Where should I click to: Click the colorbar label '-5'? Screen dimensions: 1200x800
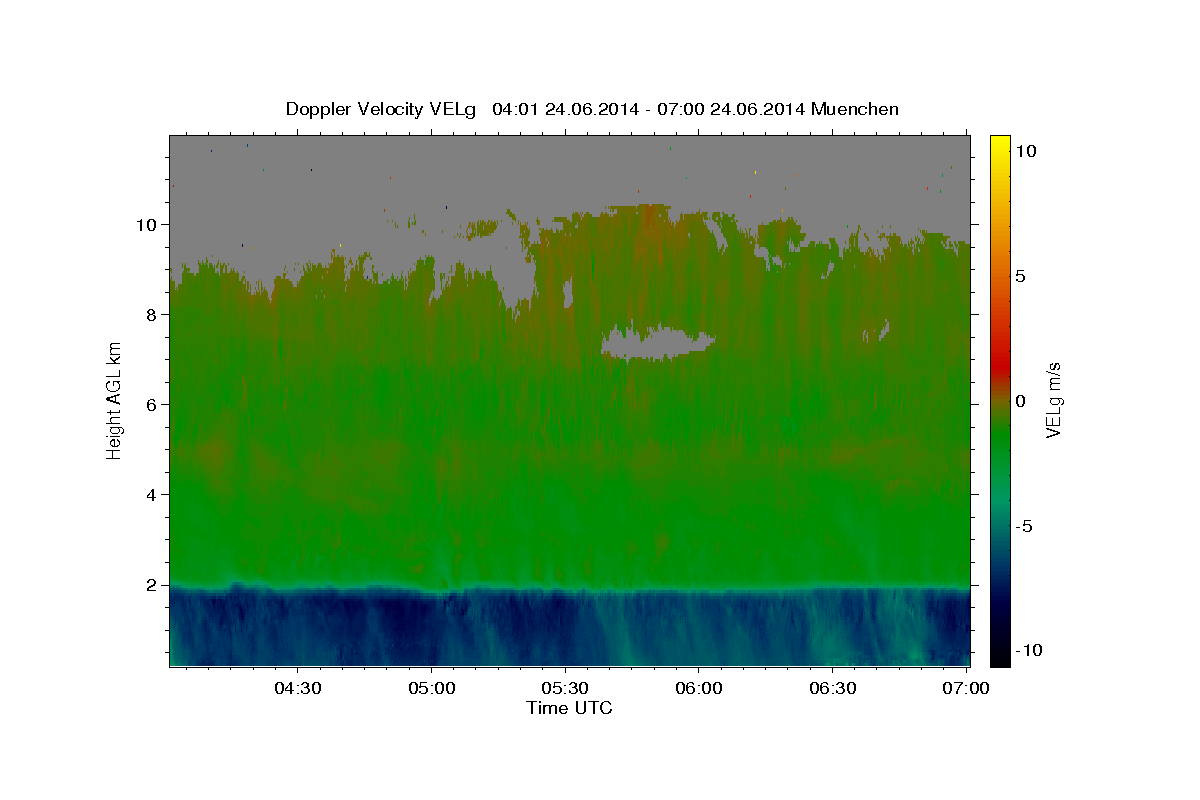(1022, 526)
